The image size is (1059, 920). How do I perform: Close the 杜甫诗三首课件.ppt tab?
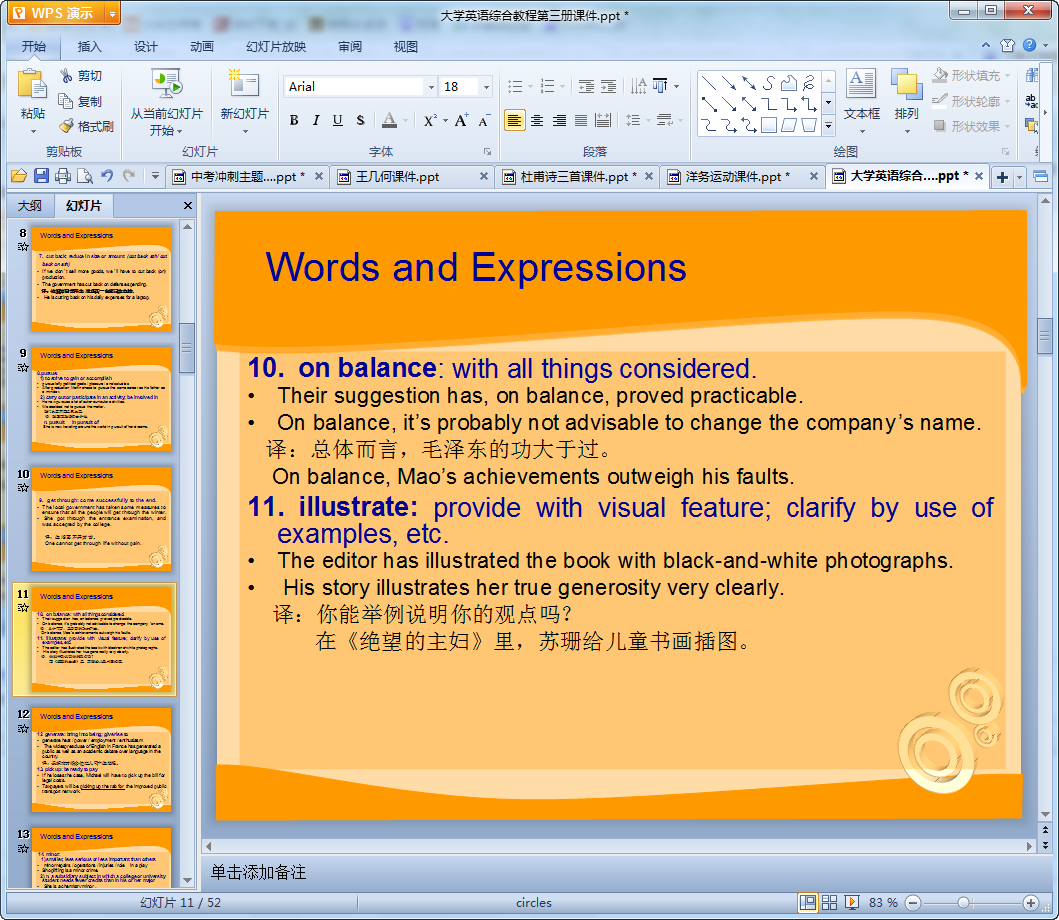(648, 176)
